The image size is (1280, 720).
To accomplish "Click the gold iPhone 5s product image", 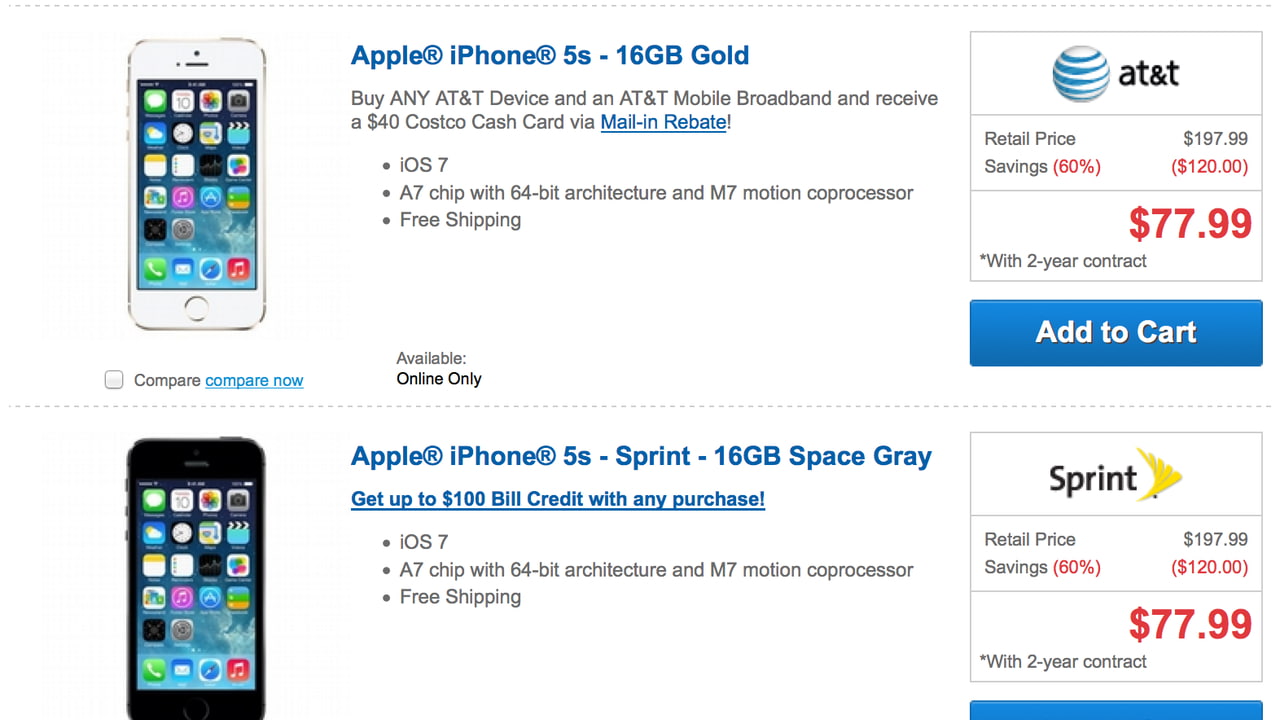I will pyautogui.click(x=196, y=185).
